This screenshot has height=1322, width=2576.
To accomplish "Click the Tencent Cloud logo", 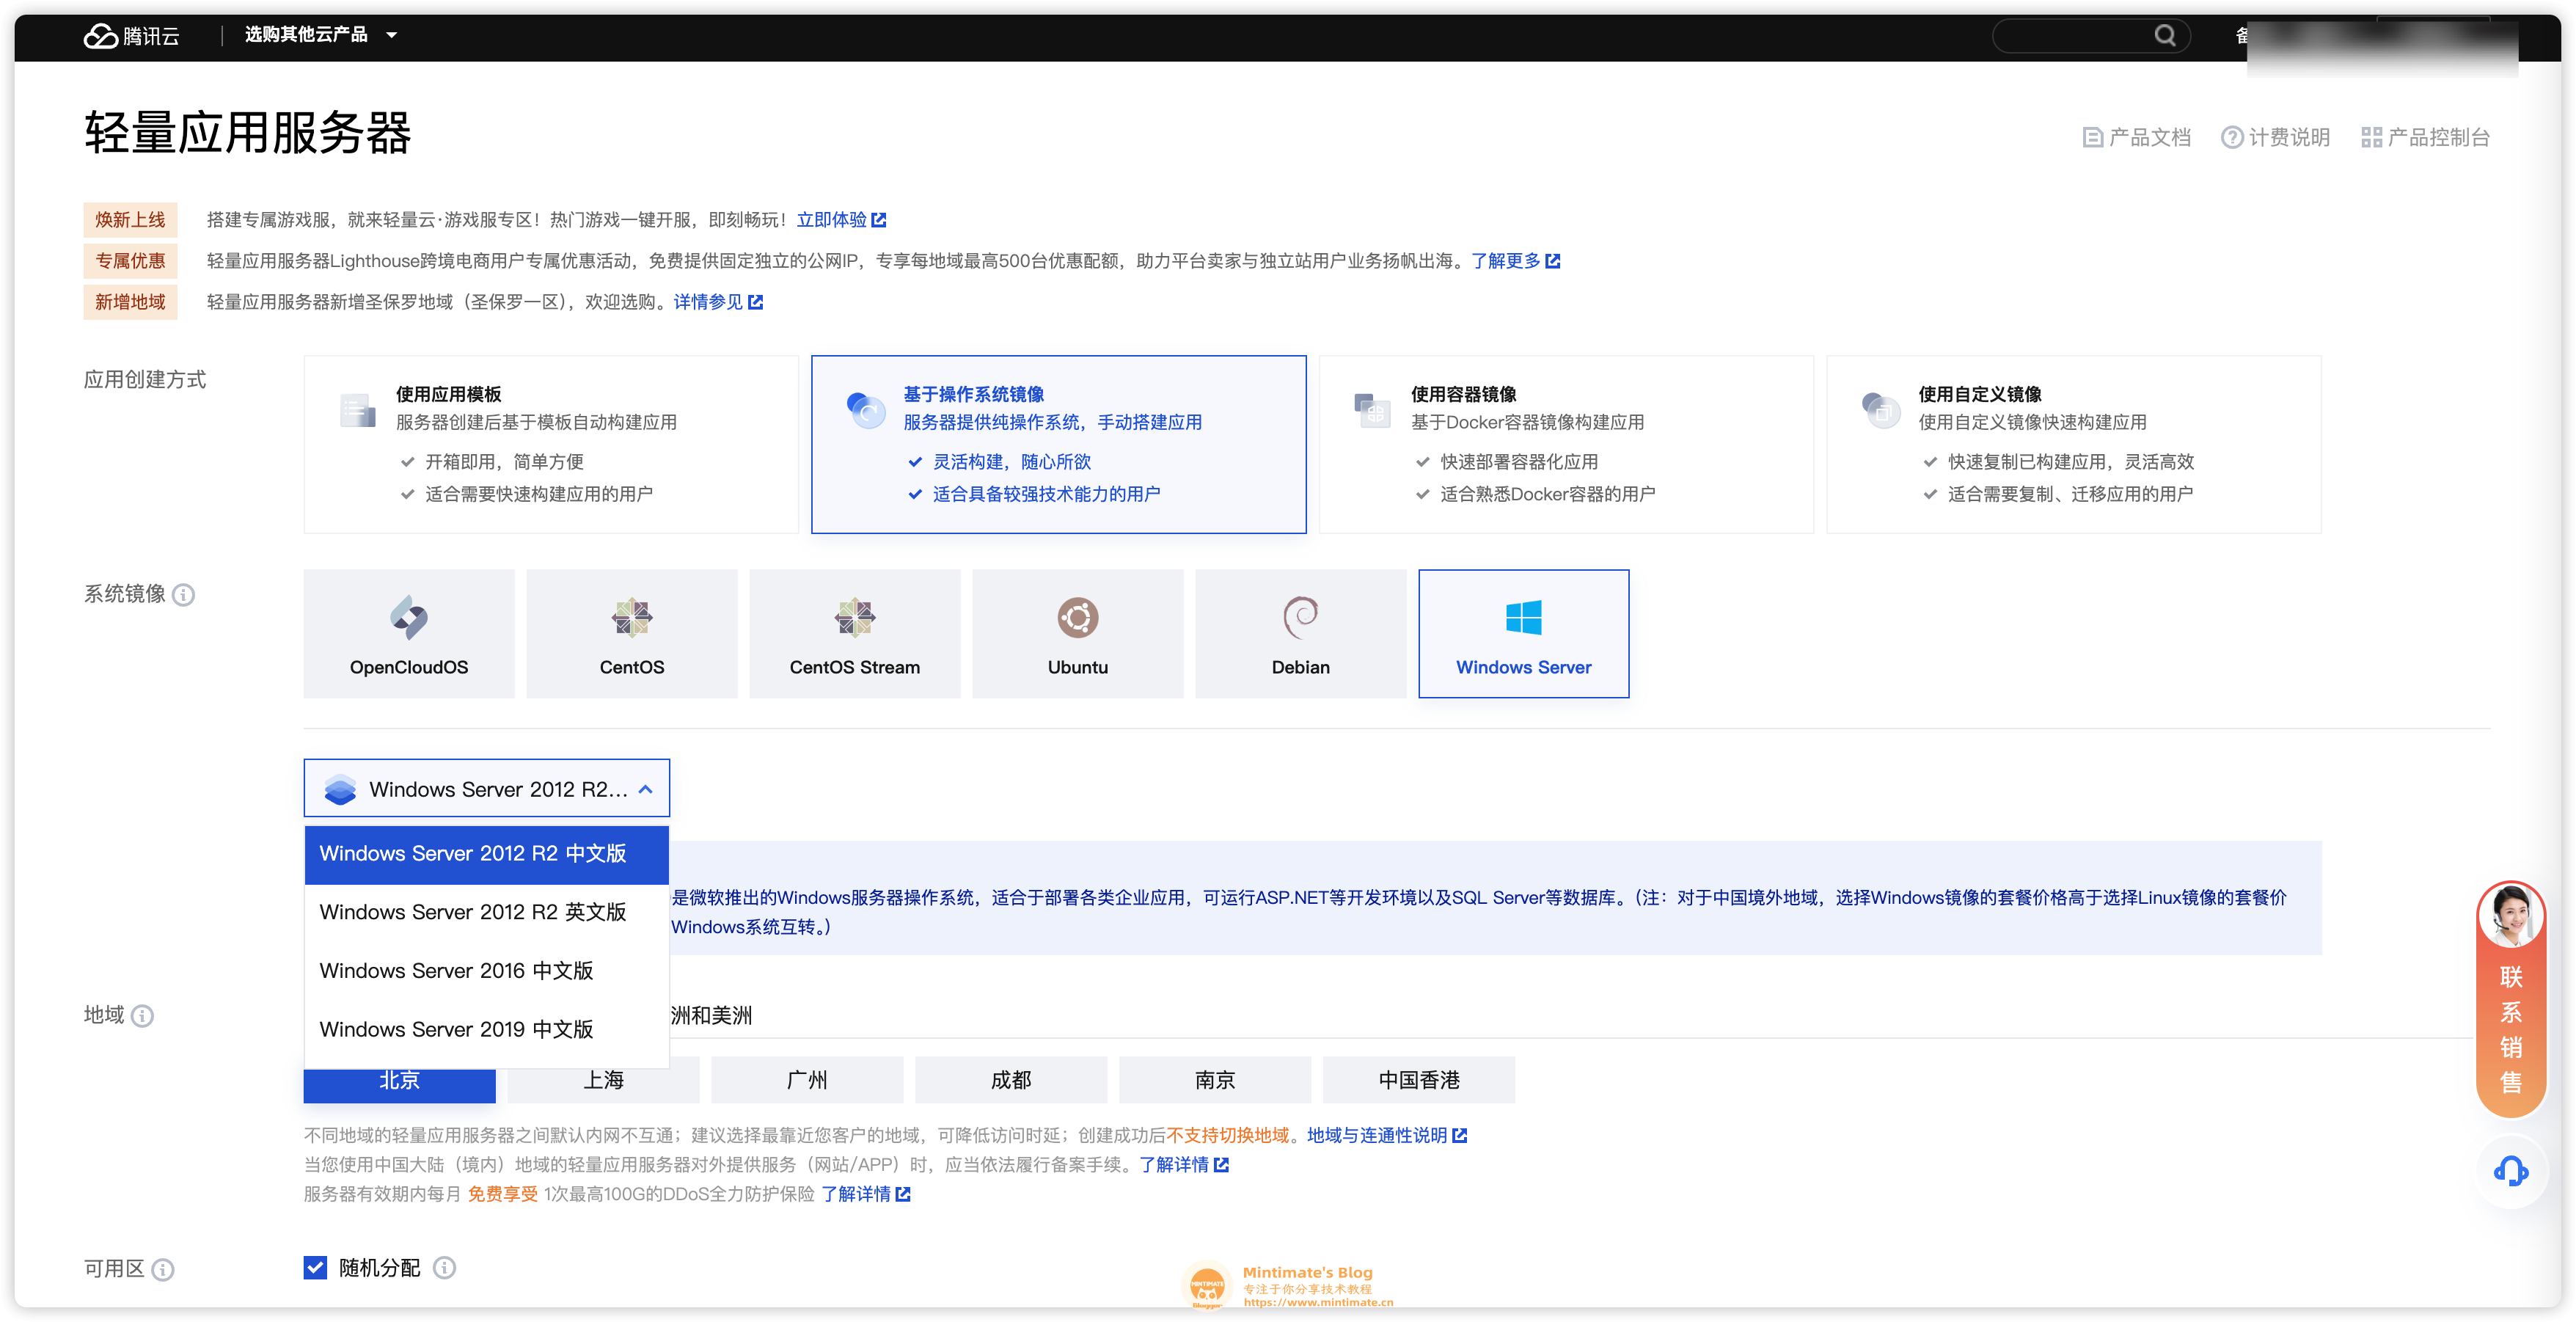I will tap(131, 36).
